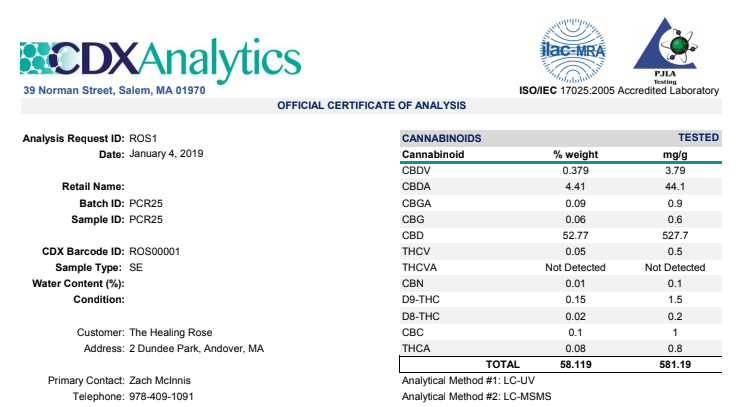738x407 pixels.
Task: Select the THCA row name
Action: click(x=416, y=348)
